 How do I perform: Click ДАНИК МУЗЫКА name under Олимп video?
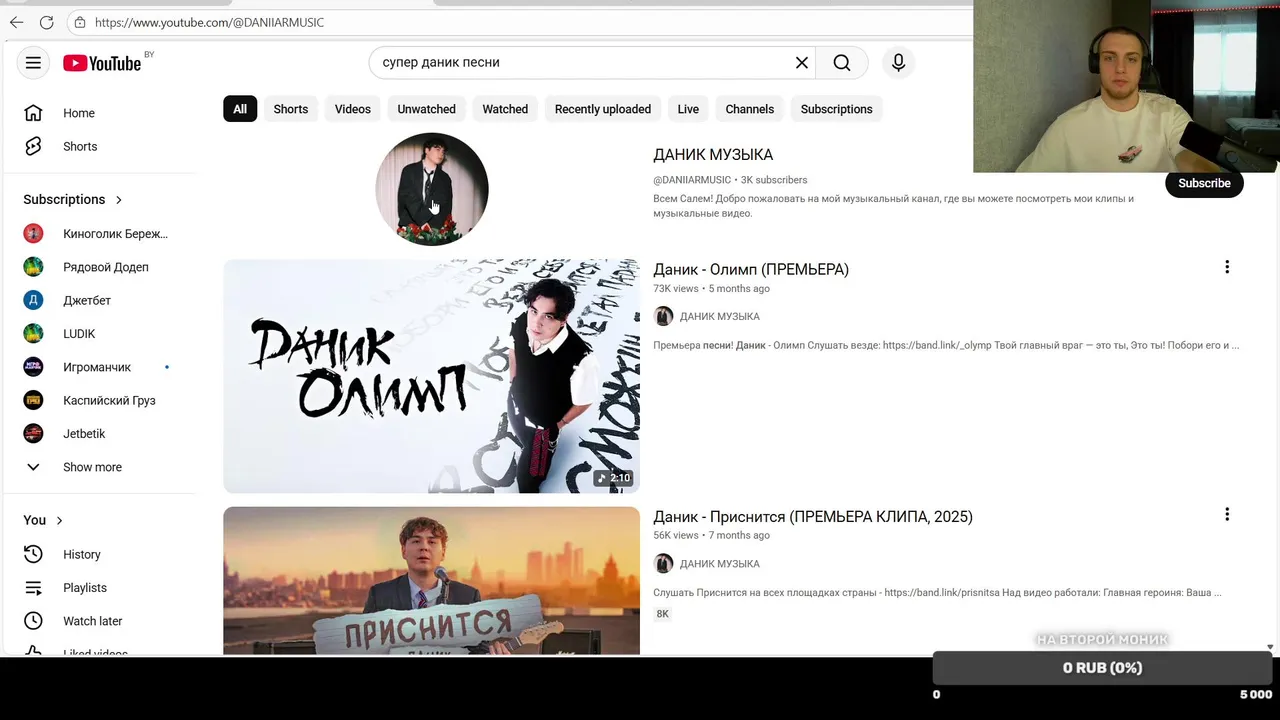coord(720,316)
